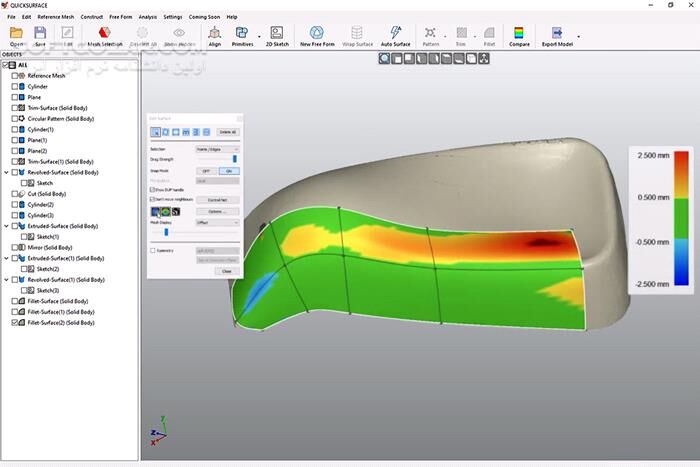Open the Analysis menu

(x=147, y=17)
